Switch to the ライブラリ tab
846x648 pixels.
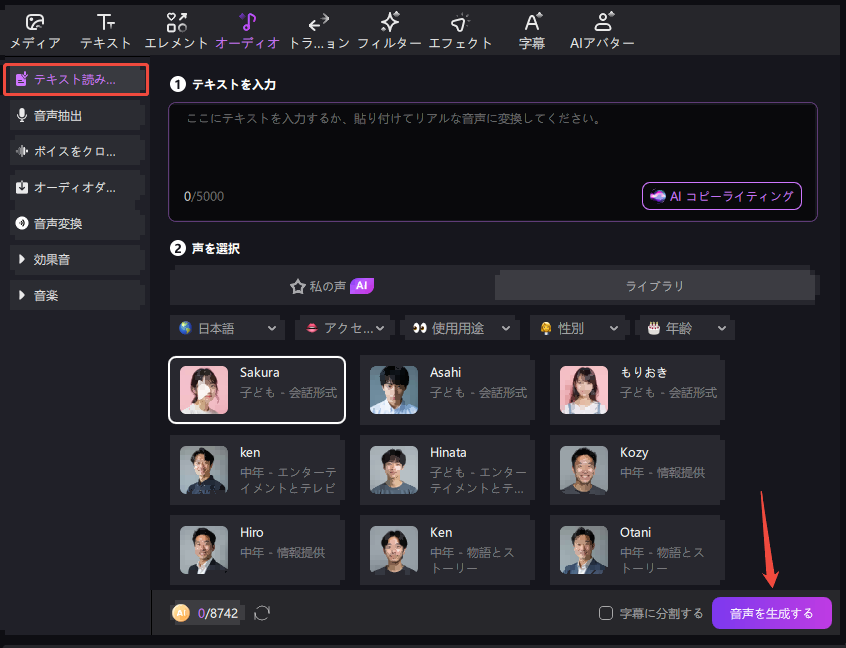(x=654, y=285)
